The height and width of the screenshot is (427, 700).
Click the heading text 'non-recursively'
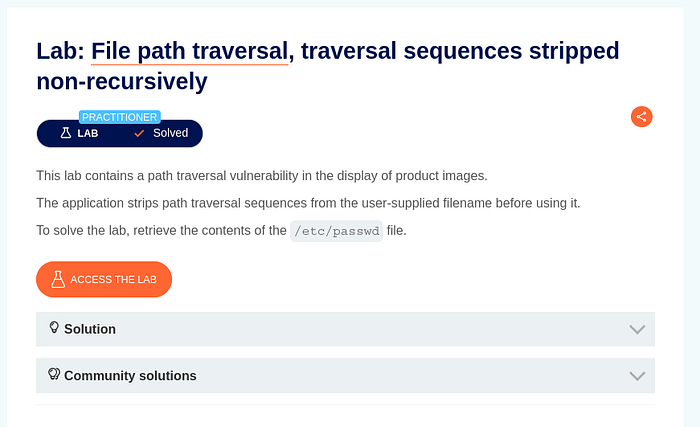tap(121, 81)
